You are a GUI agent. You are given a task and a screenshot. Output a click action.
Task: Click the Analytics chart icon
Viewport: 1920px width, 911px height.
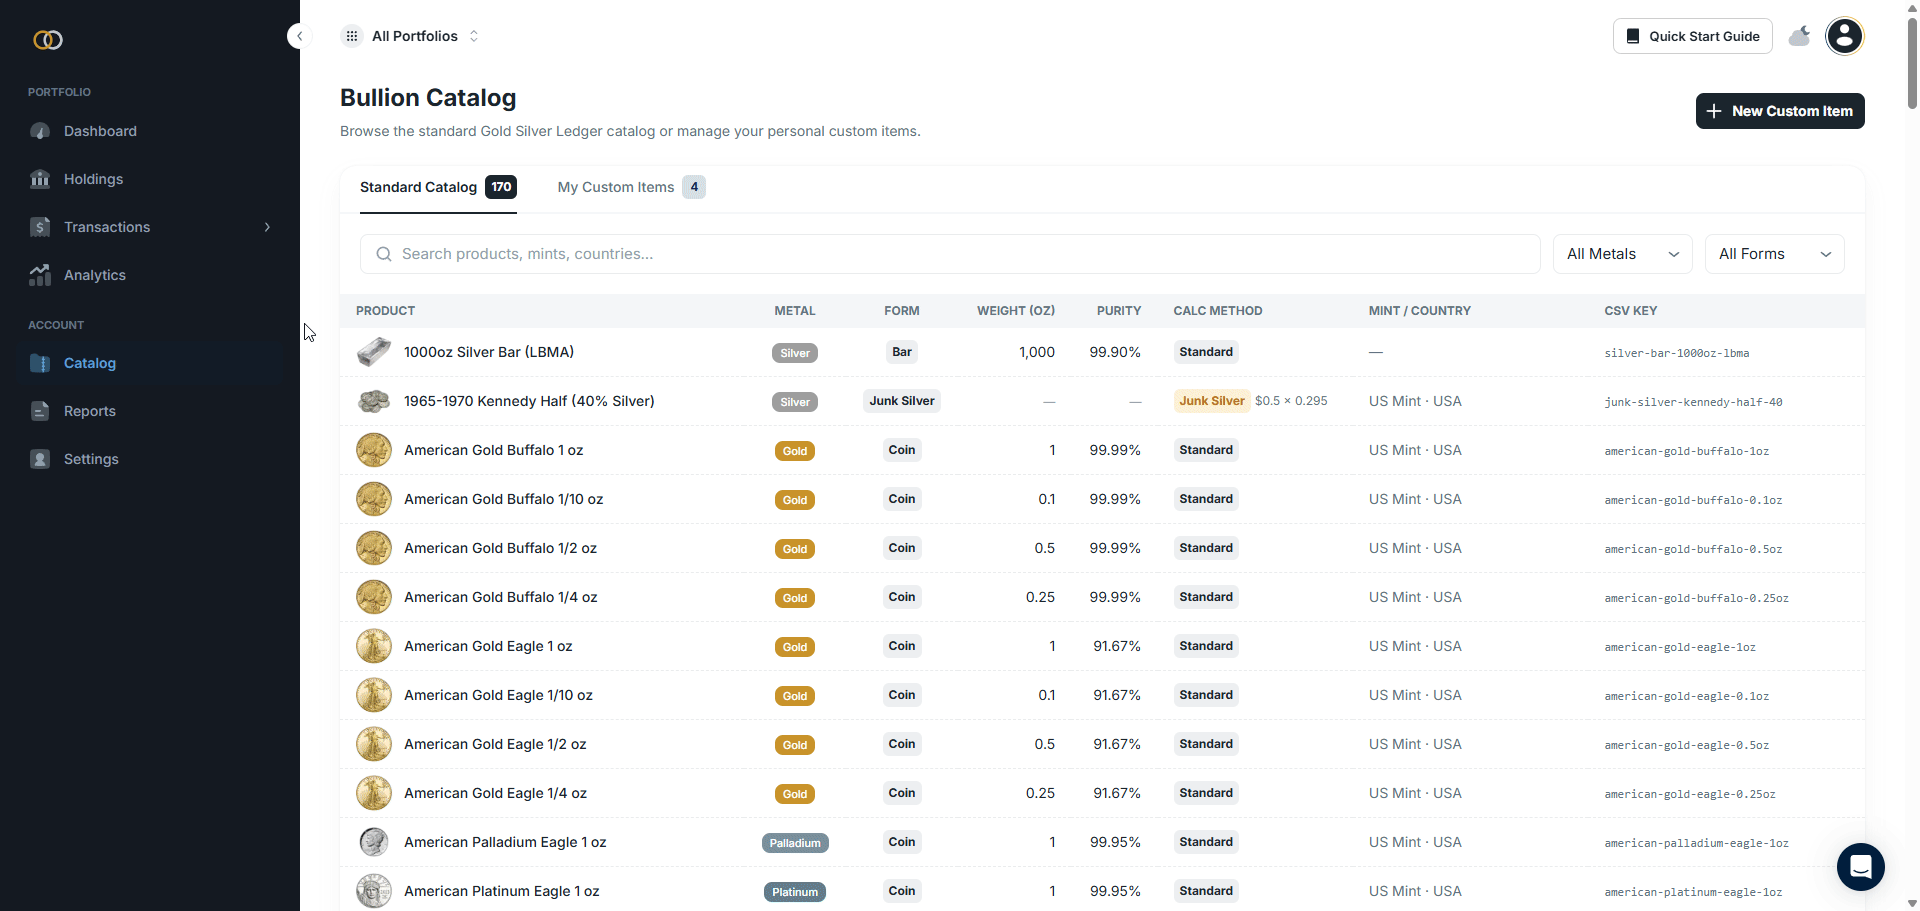pos(40,275)
